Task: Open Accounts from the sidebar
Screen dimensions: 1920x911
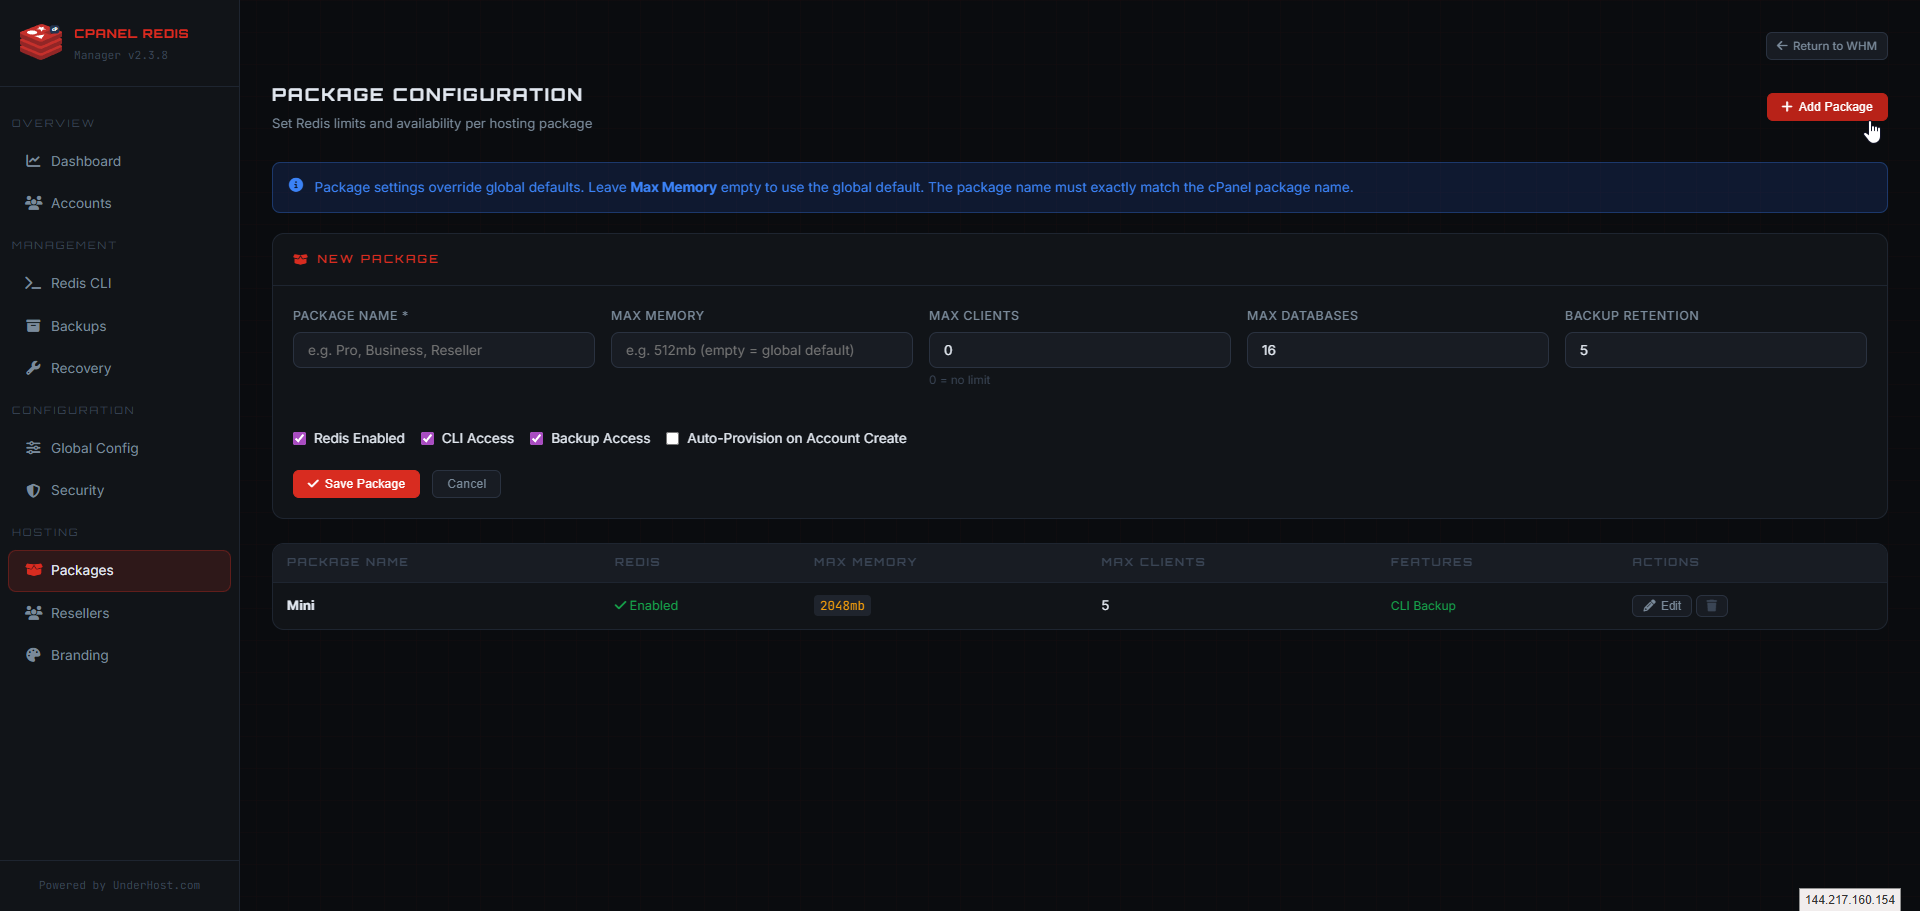Action: pyautogui.click(x=33, y=203)
